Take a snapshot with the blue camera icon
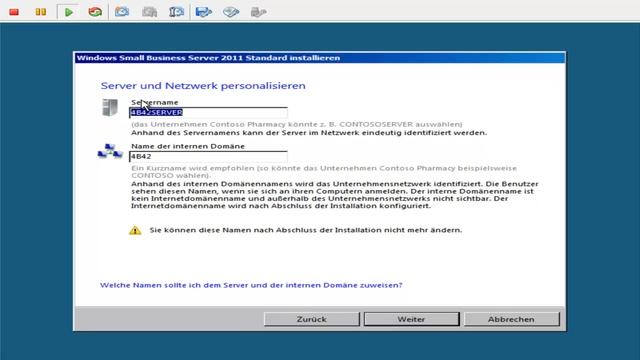 pos(122,12)
